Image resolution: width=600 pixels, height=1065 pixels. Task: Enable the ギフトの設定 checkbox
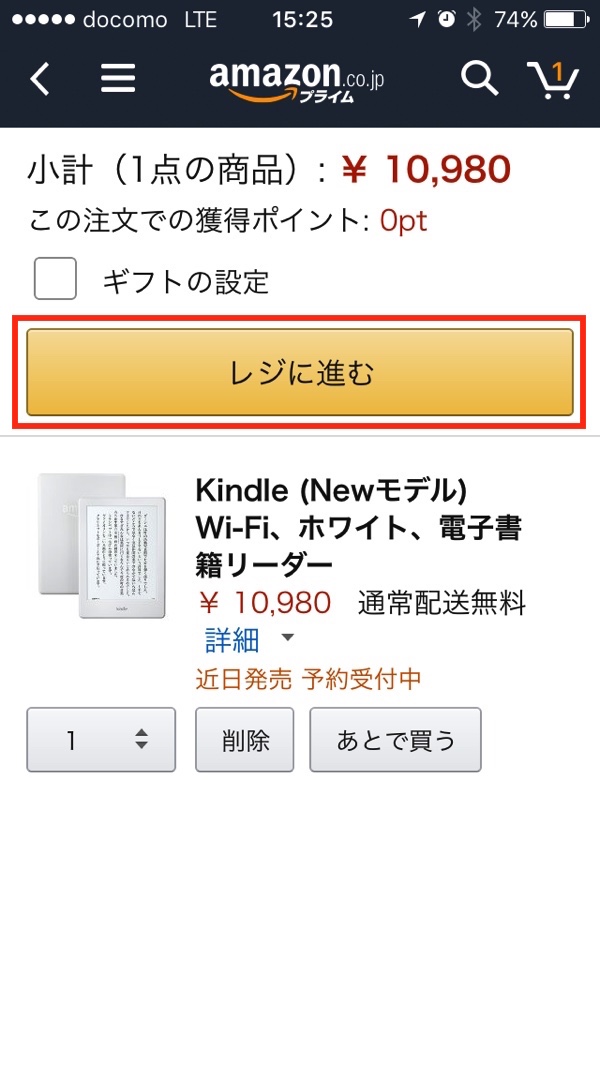(55, 279)
